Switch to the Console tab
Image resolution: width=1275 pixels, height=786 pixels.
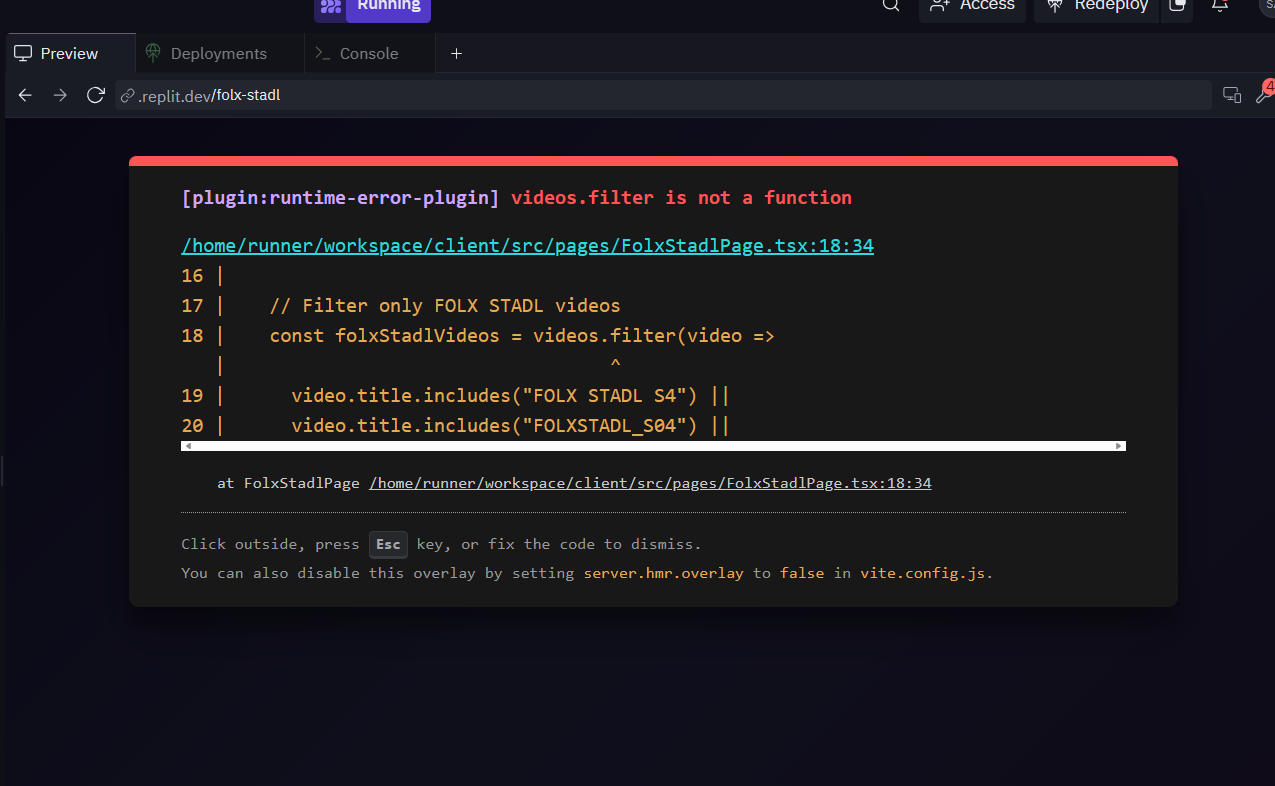coord(369,53)
